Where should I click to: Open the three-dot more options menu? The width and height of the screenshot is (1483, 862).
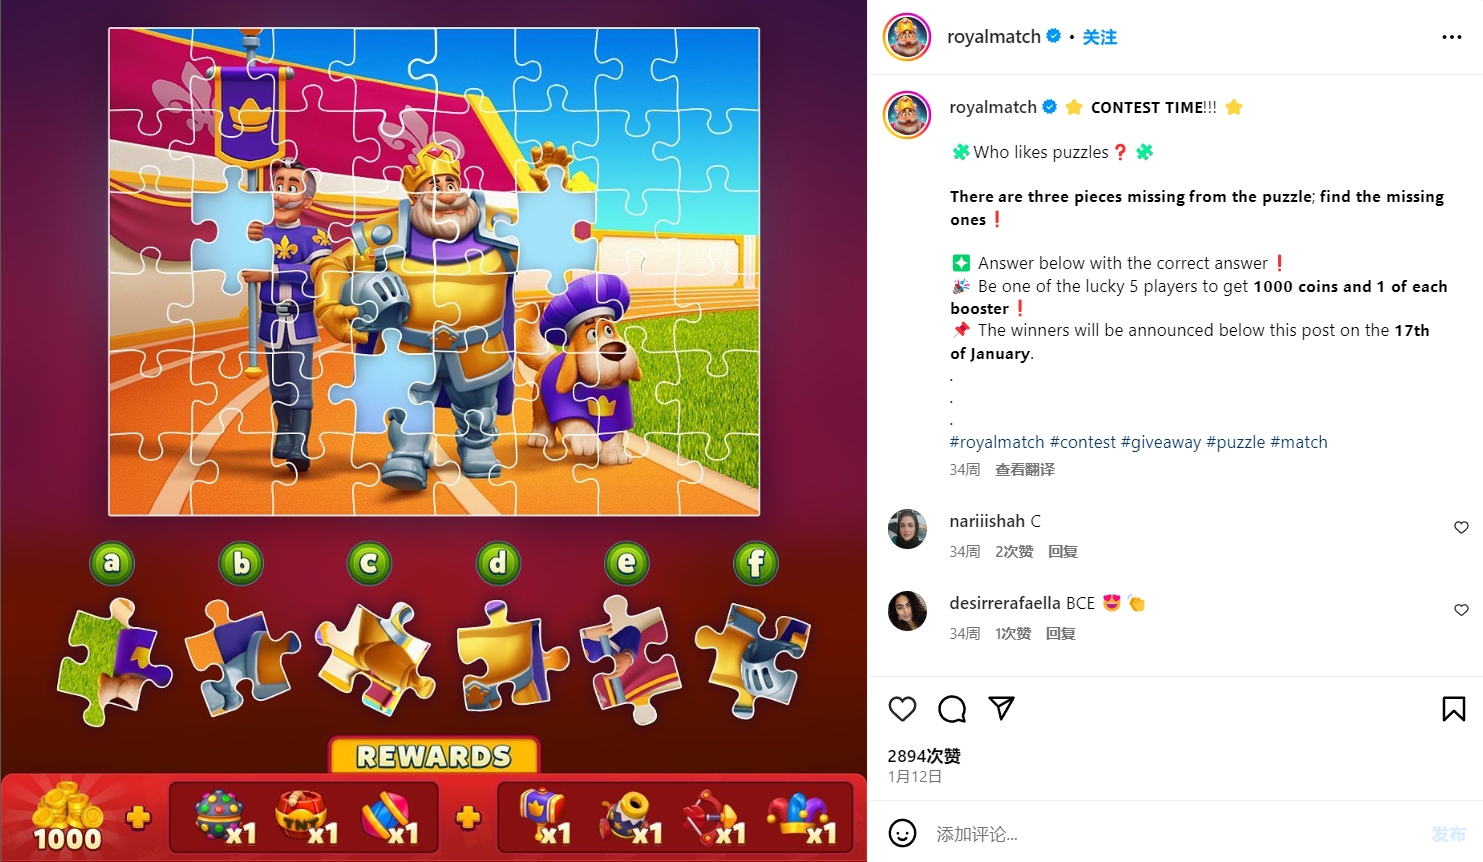(x=1452, y=37)
